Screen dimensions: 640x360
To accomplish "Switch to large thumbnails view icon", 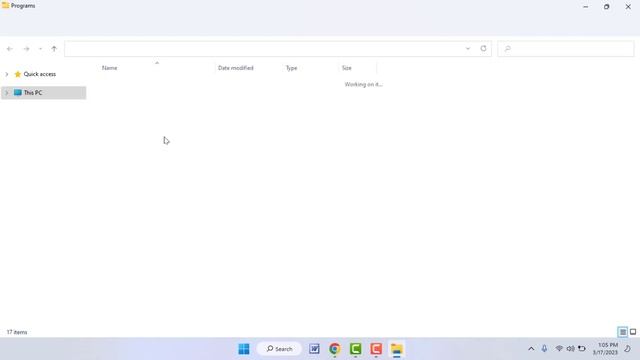I will [x=633, y=332].
